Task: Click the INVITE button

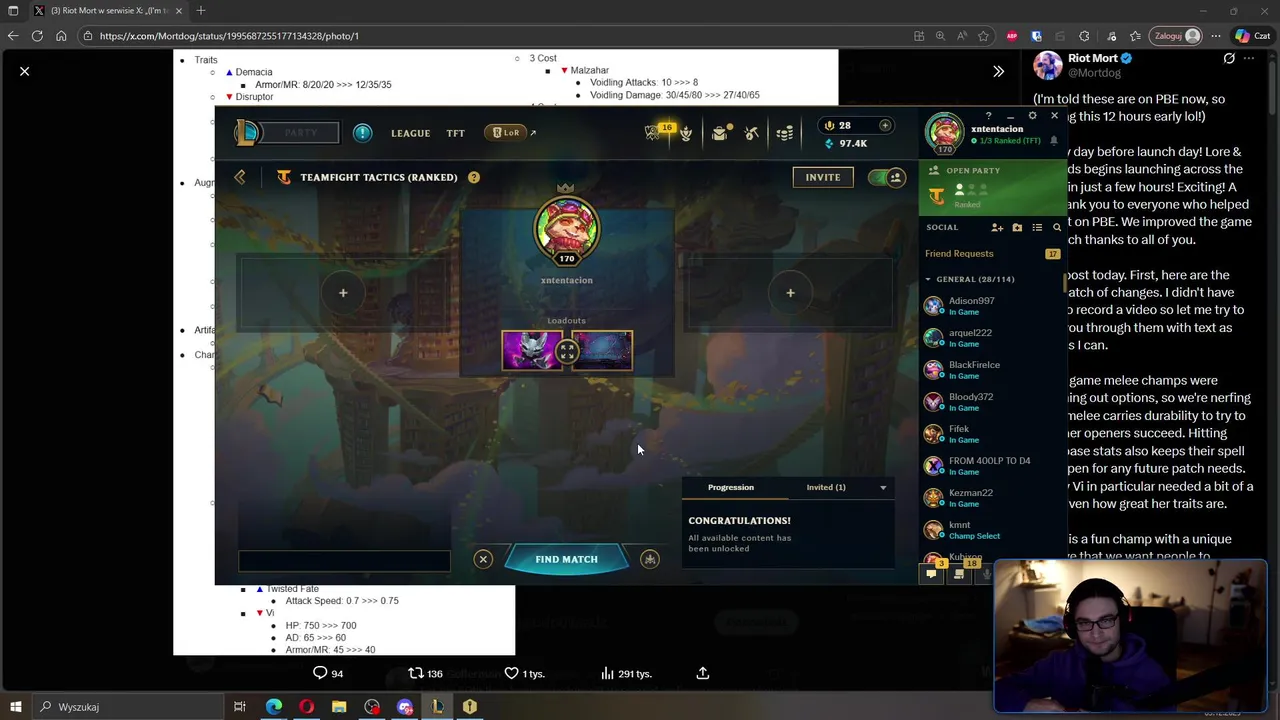Action: [823, 177]
